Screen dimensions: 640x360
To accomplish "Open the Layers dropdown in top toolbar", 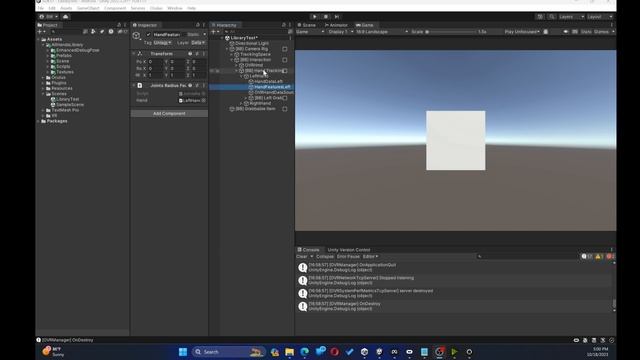I will (571, 17).
